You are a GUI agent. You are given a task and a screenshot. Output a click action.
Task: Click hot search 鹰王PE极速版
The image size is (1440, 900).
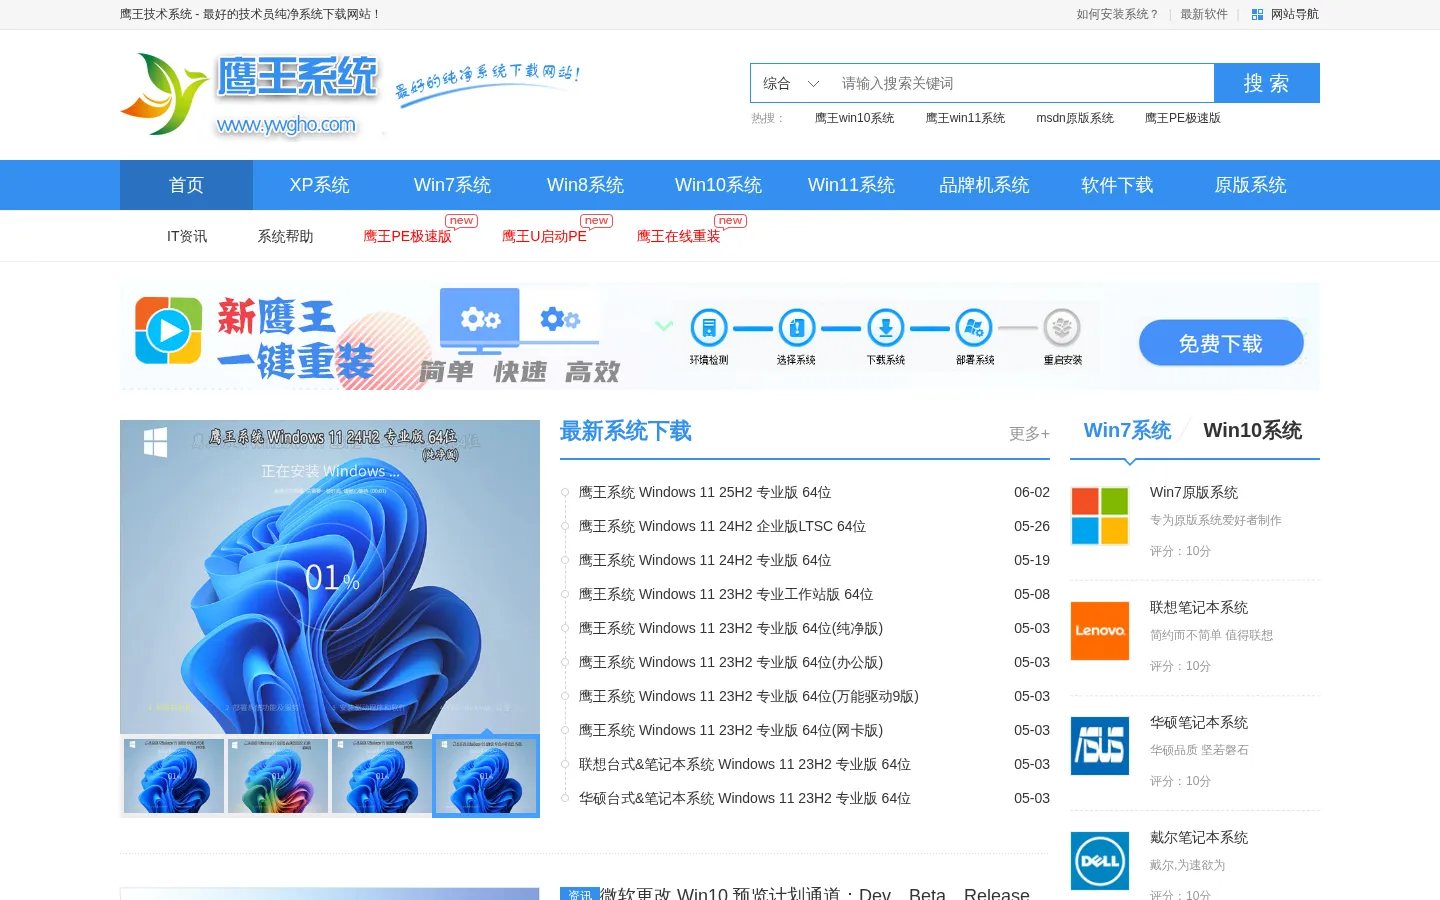1183,118
